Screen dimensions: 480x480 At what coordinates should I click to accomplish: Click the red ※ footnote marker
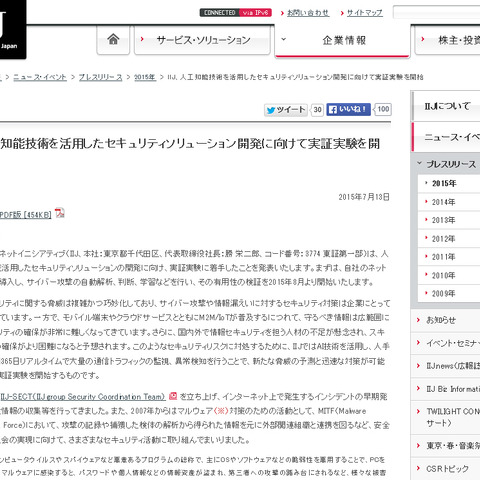coord(221,411)
